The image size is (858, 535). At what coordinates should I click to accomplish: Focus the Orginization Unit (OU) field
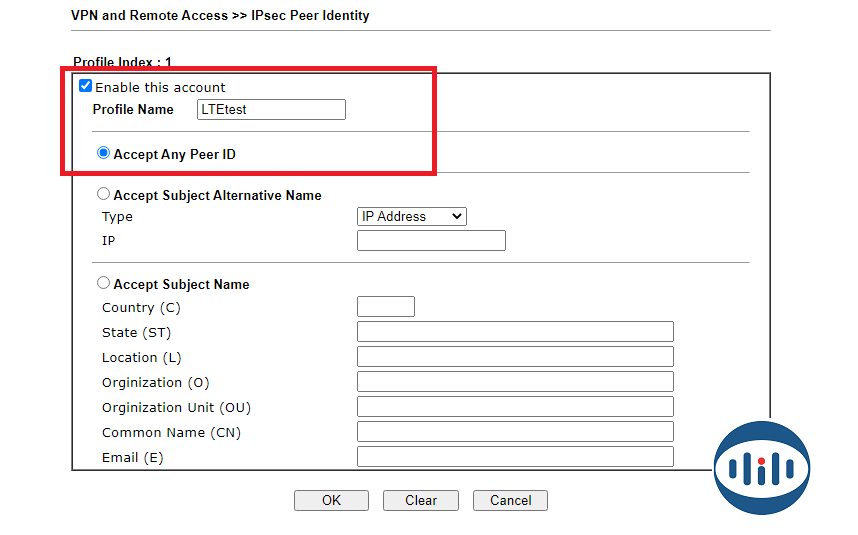pos(515,407)
